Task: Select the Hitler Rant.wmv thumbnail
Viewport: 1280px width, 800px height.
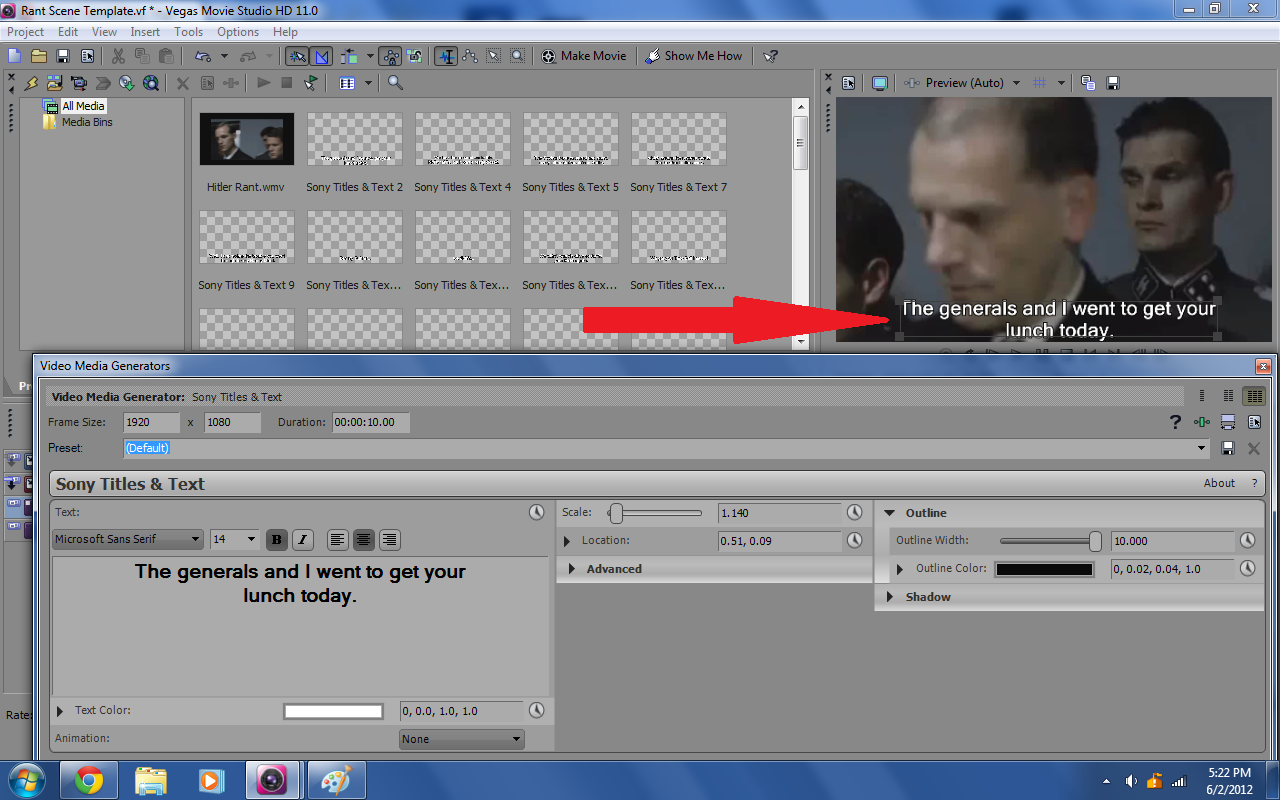Action: [x=246, y=139]
